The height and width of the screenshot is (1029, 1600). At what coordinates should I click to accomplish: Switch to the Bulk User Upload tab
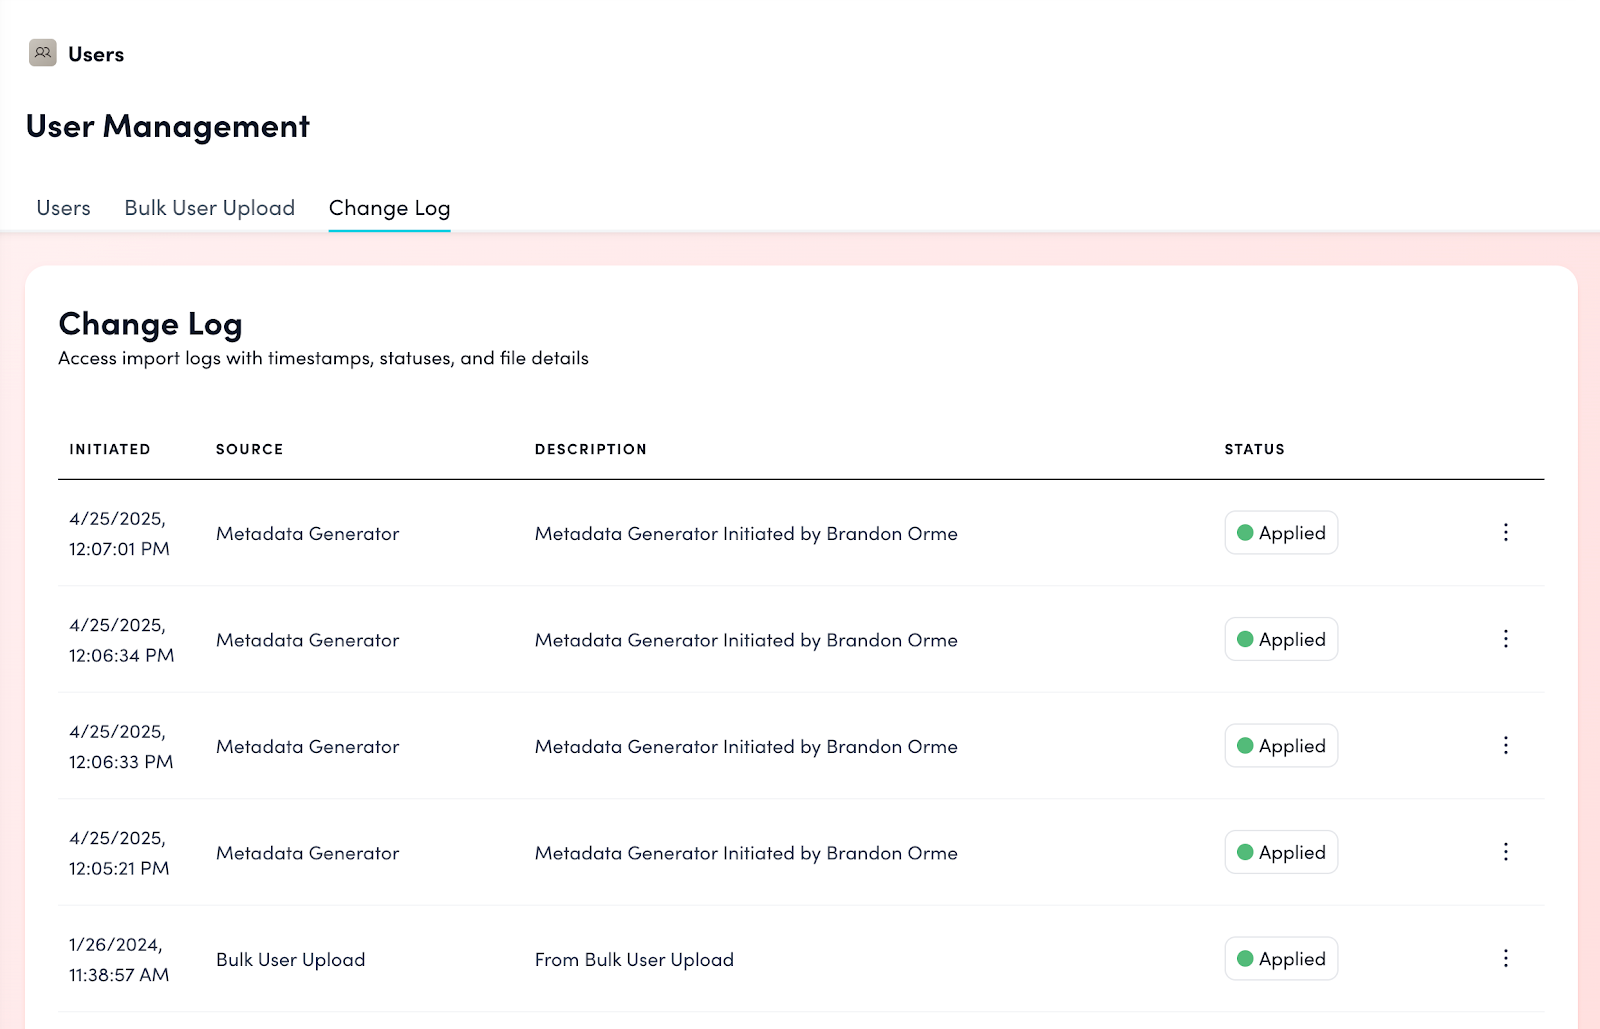point(209,208)
